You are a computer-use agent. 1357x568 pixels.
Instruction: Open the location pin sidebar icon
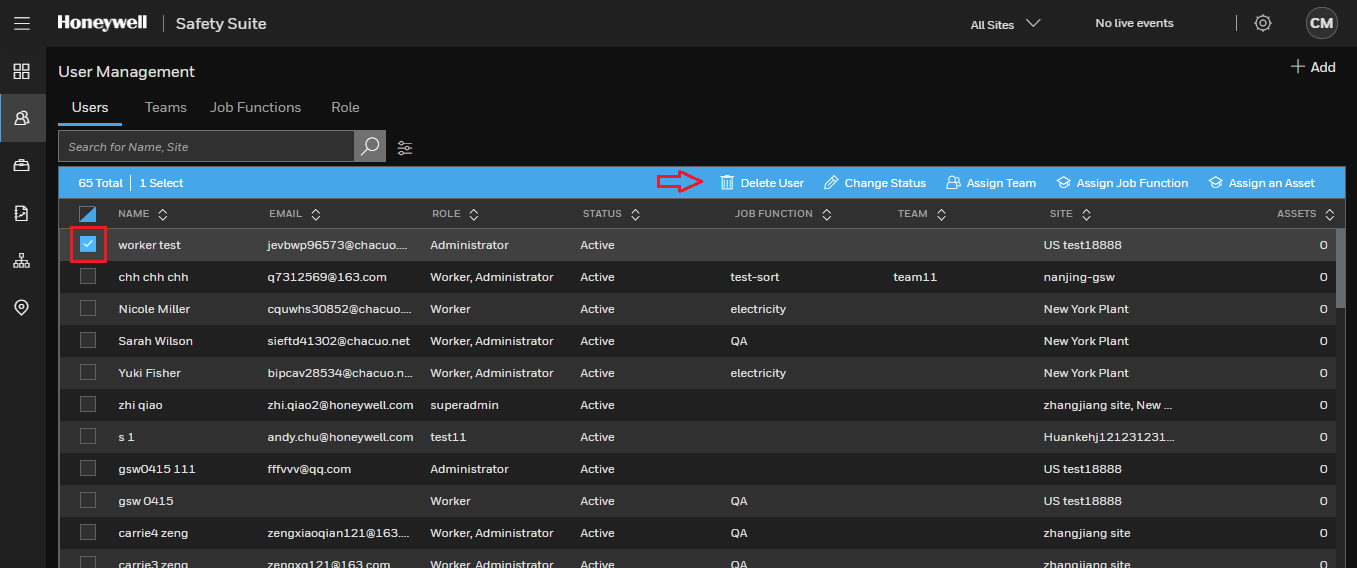click(21, 307)
